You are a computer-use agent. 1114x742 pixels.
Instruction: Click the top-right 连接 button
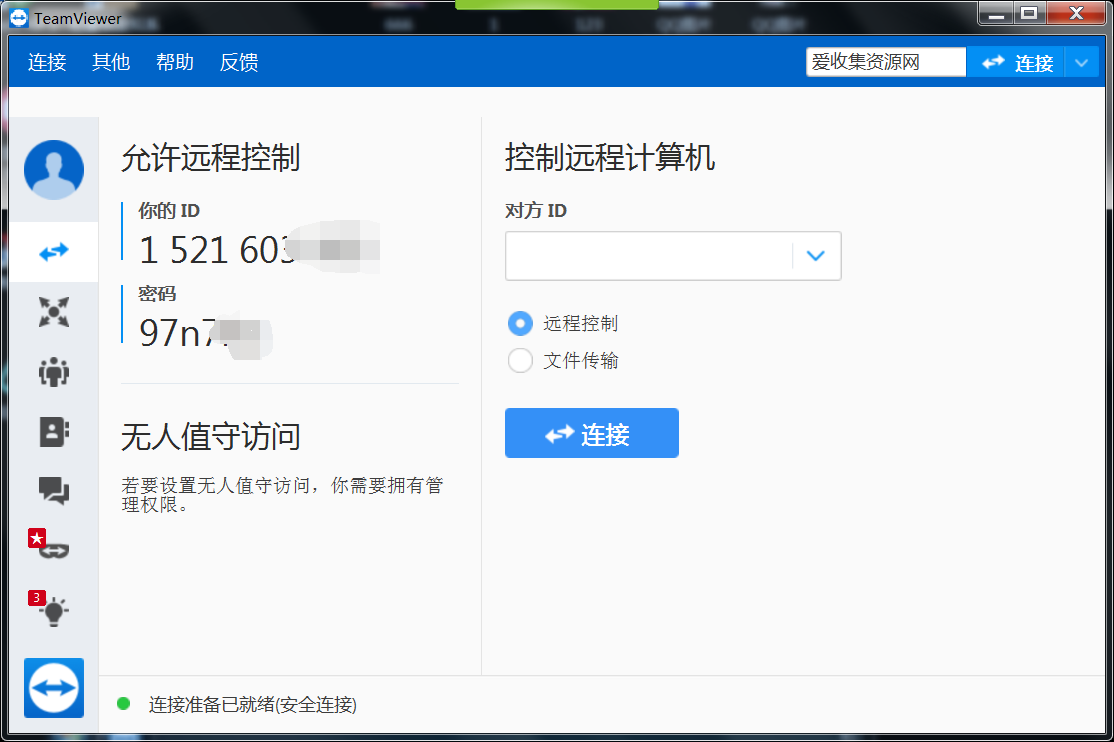(x=1016, y=63)
